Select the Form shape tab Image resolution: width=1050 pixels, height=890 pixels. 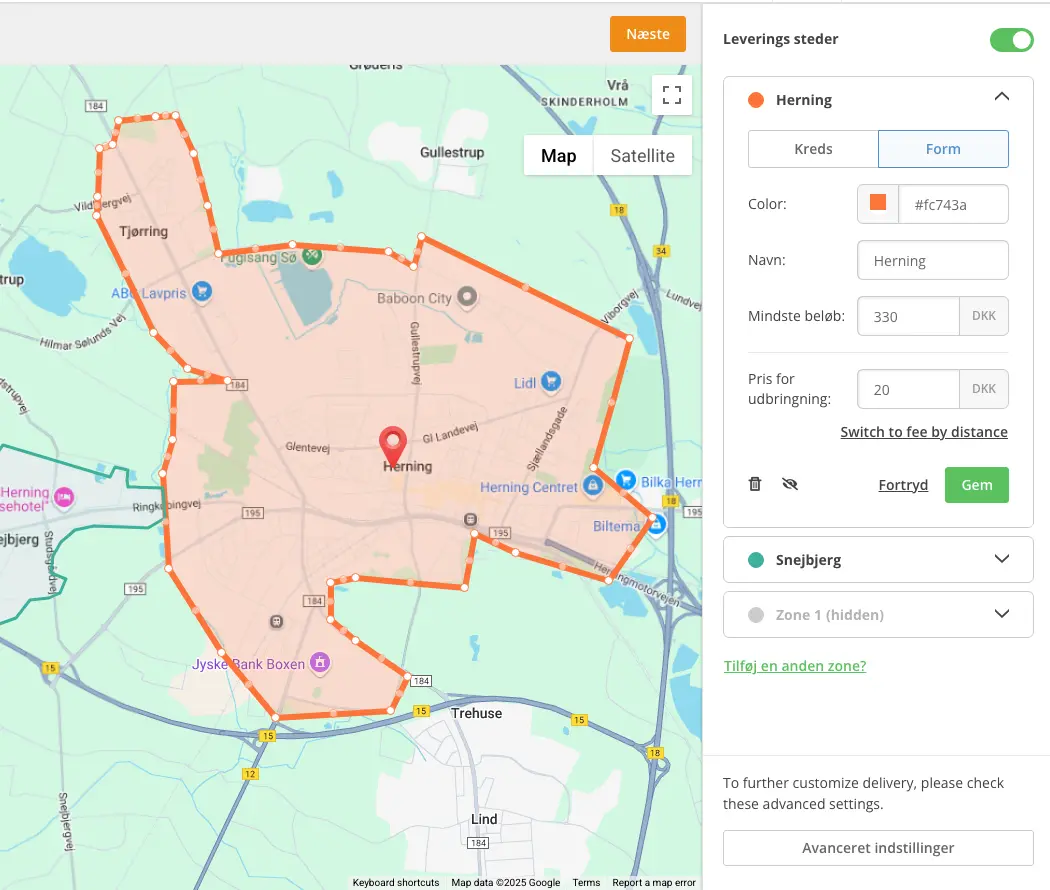(x=943, y=149)
